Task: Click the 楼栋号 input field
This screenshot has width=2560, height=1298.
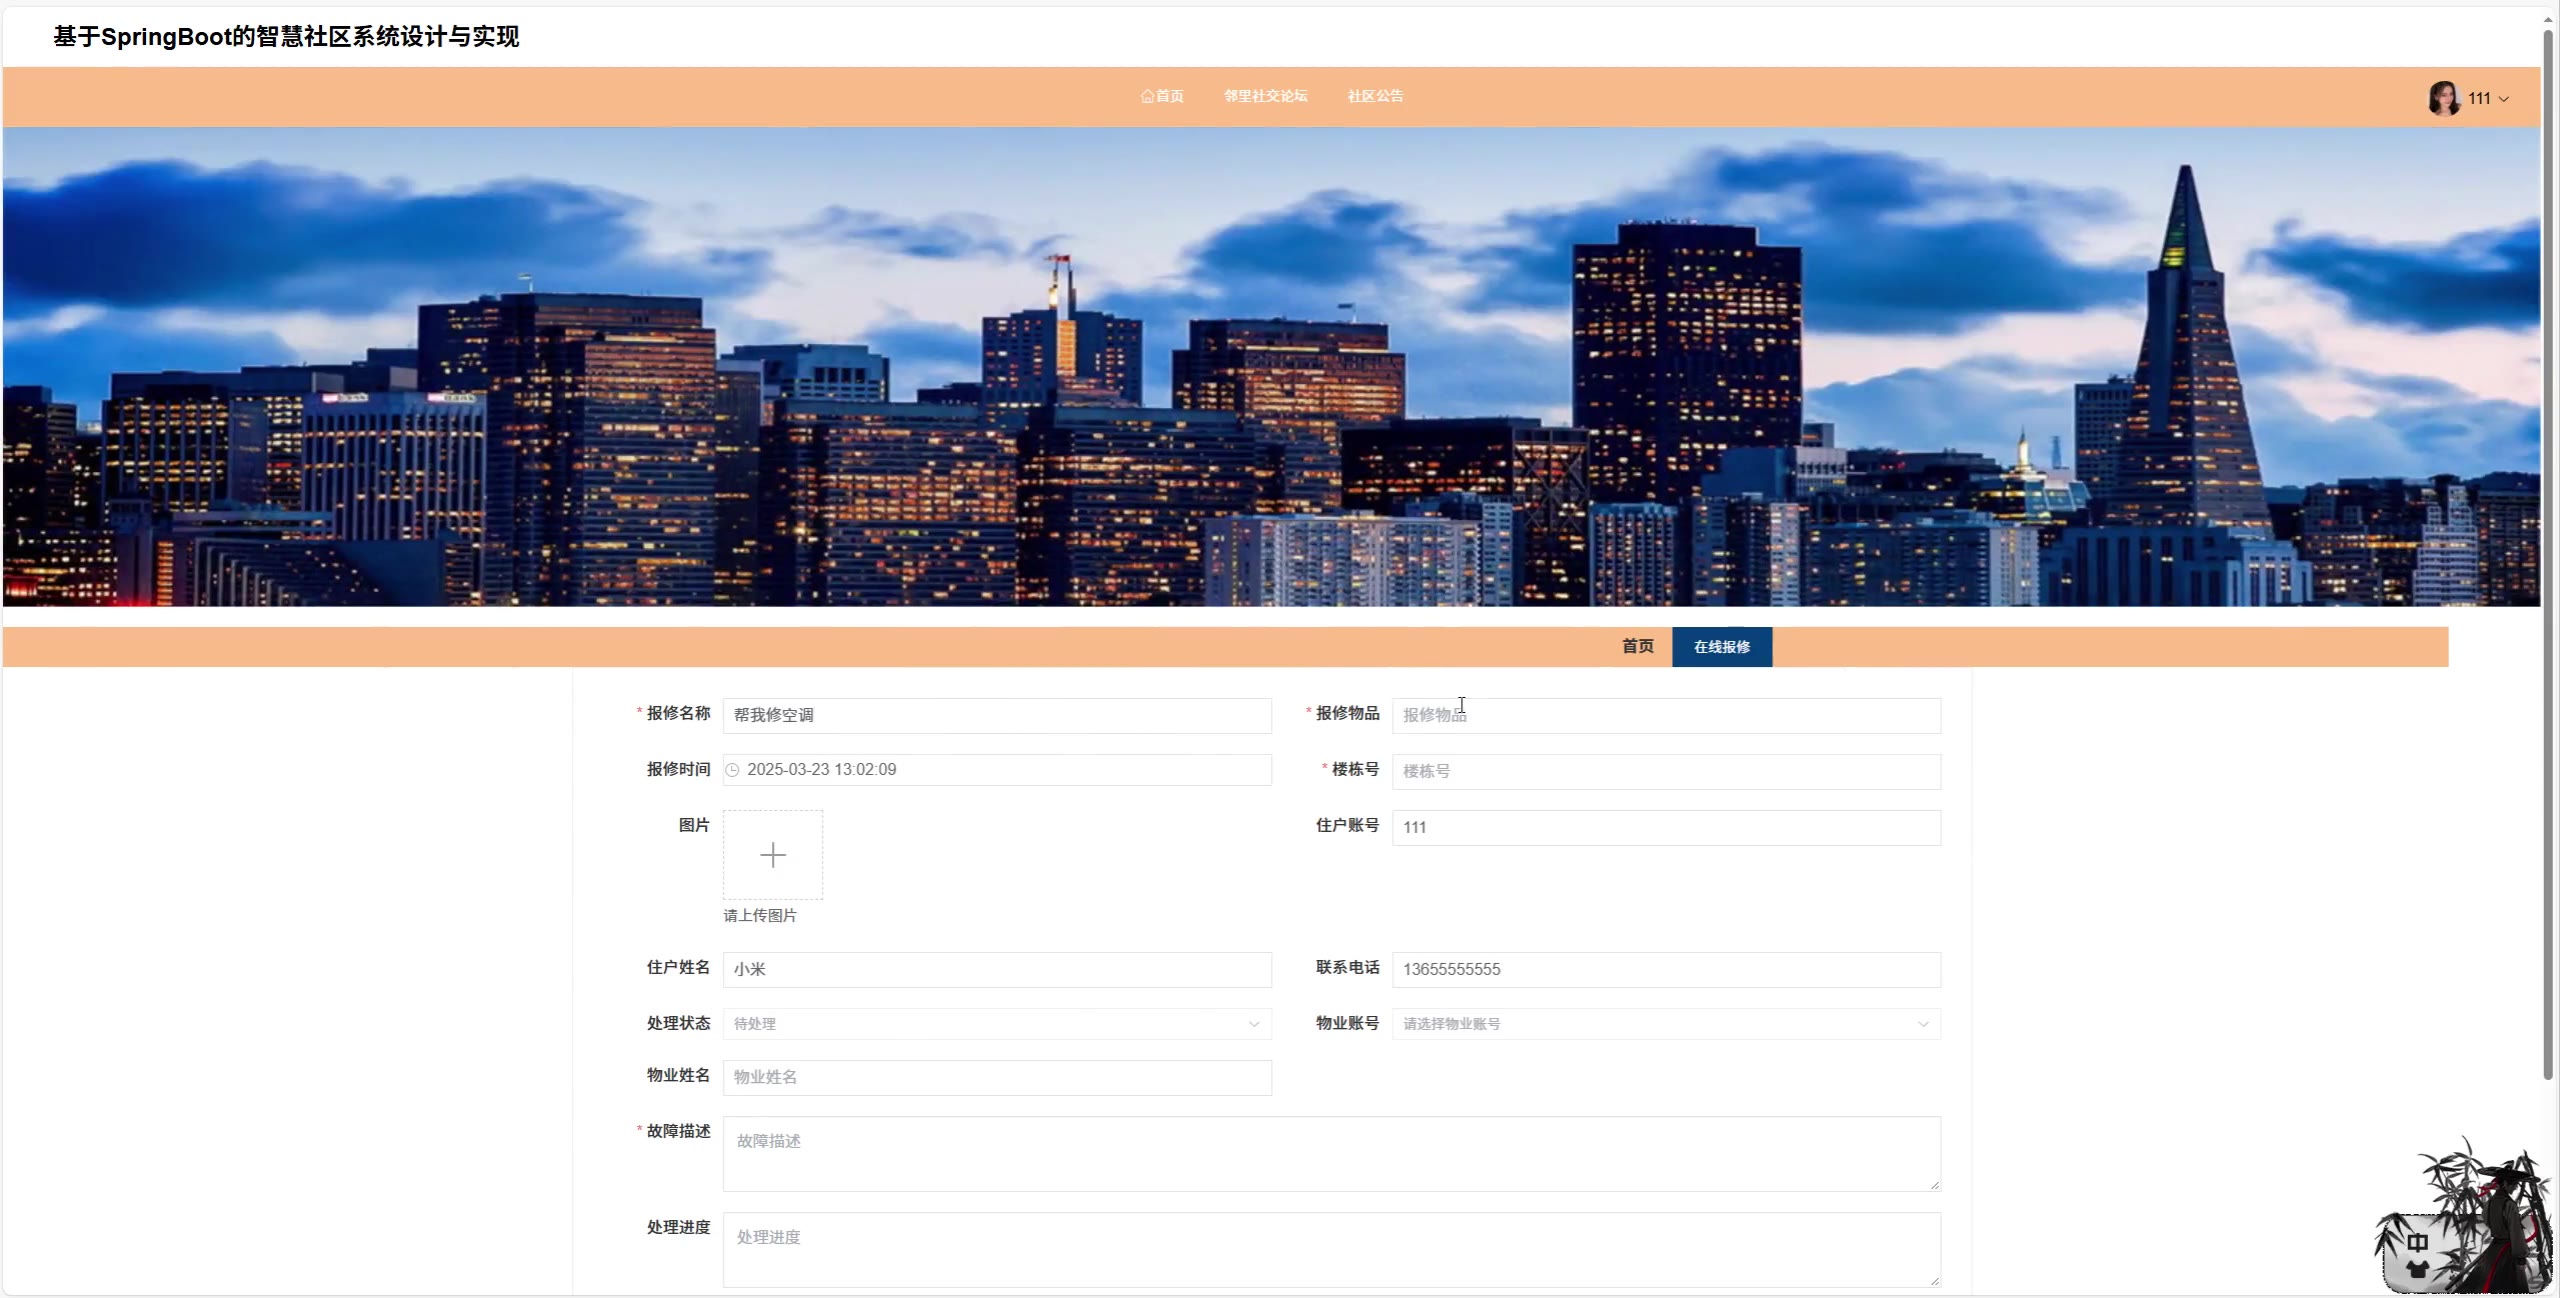Action: (x=1665, y=772)
